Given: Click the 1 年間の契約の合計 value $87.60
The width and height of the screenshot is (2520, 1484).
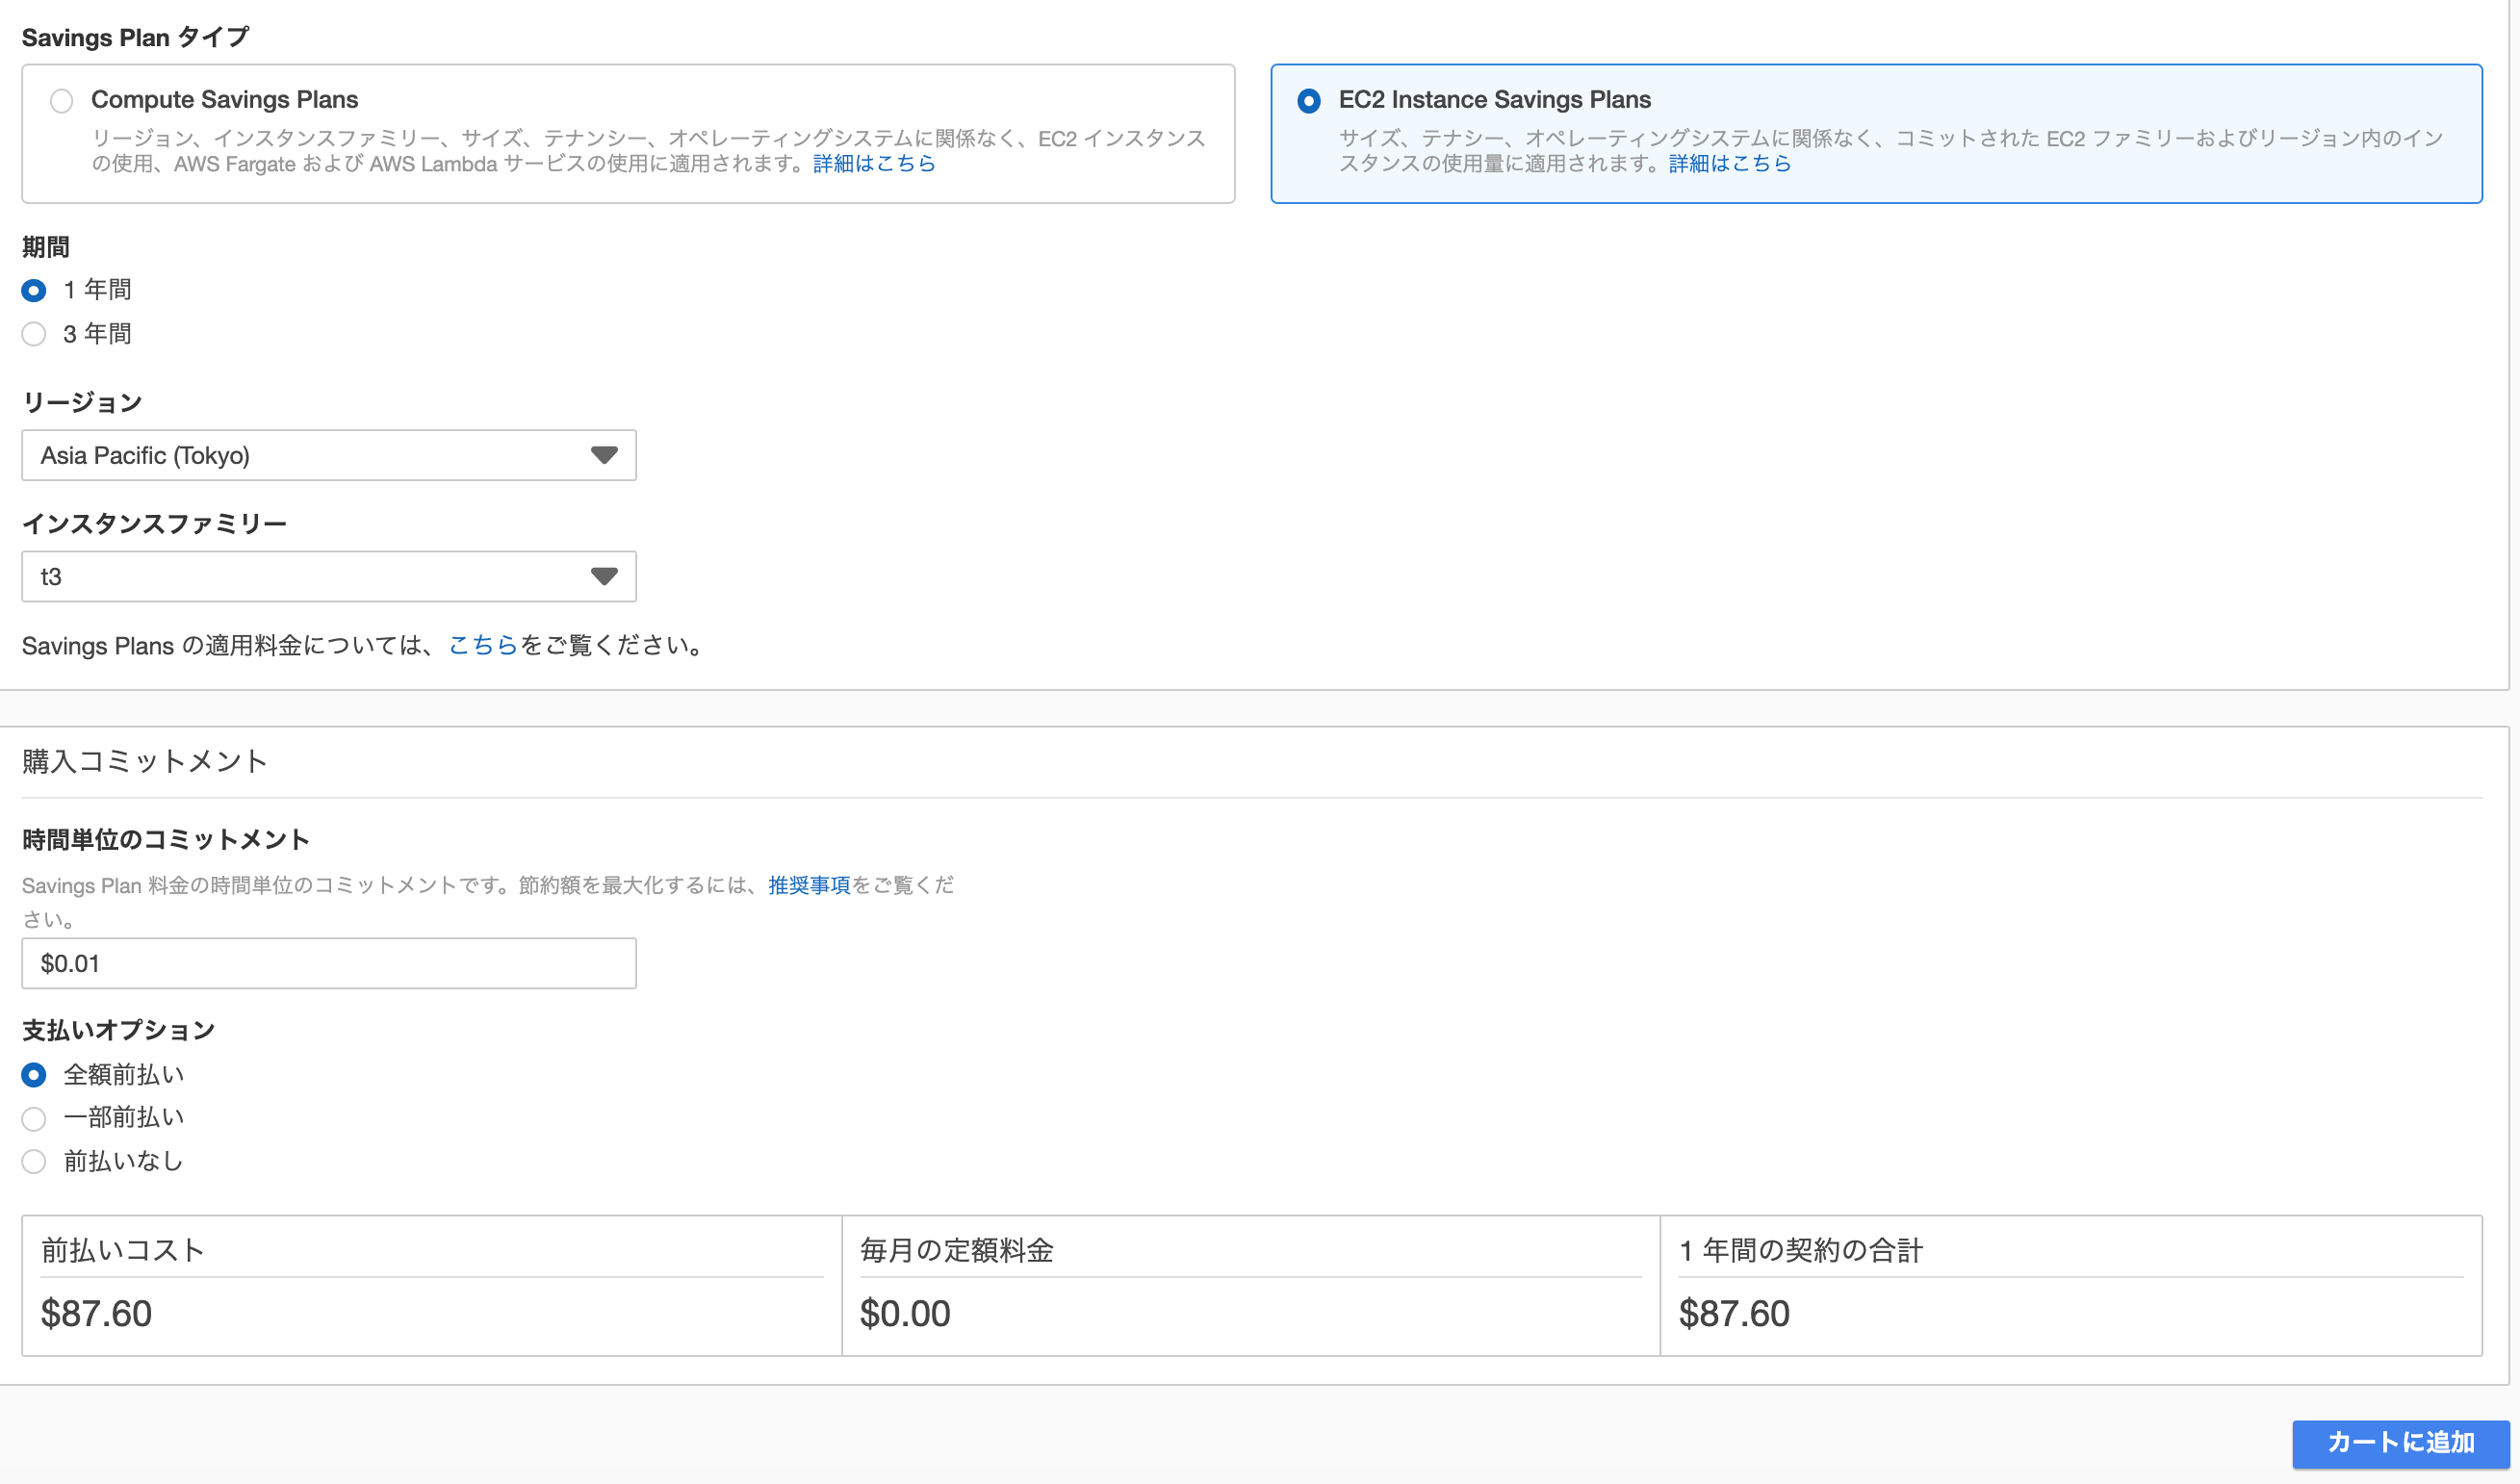Looking at the screenshot, I should click(x=1734, y=1313).
